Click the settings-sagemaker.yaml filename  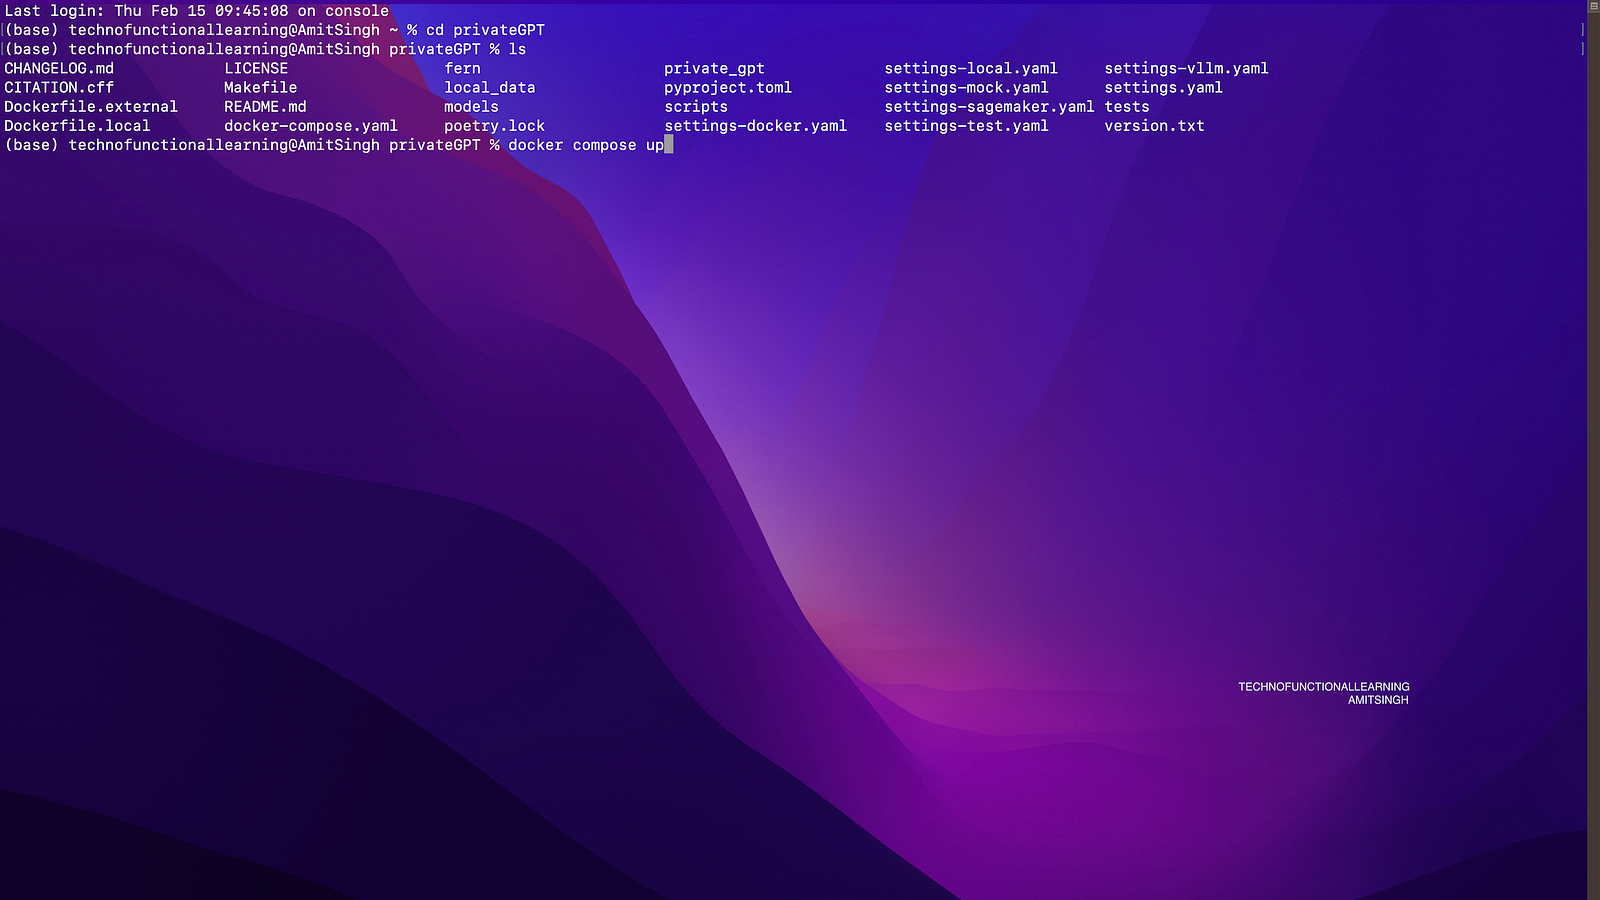coord(988,107)
